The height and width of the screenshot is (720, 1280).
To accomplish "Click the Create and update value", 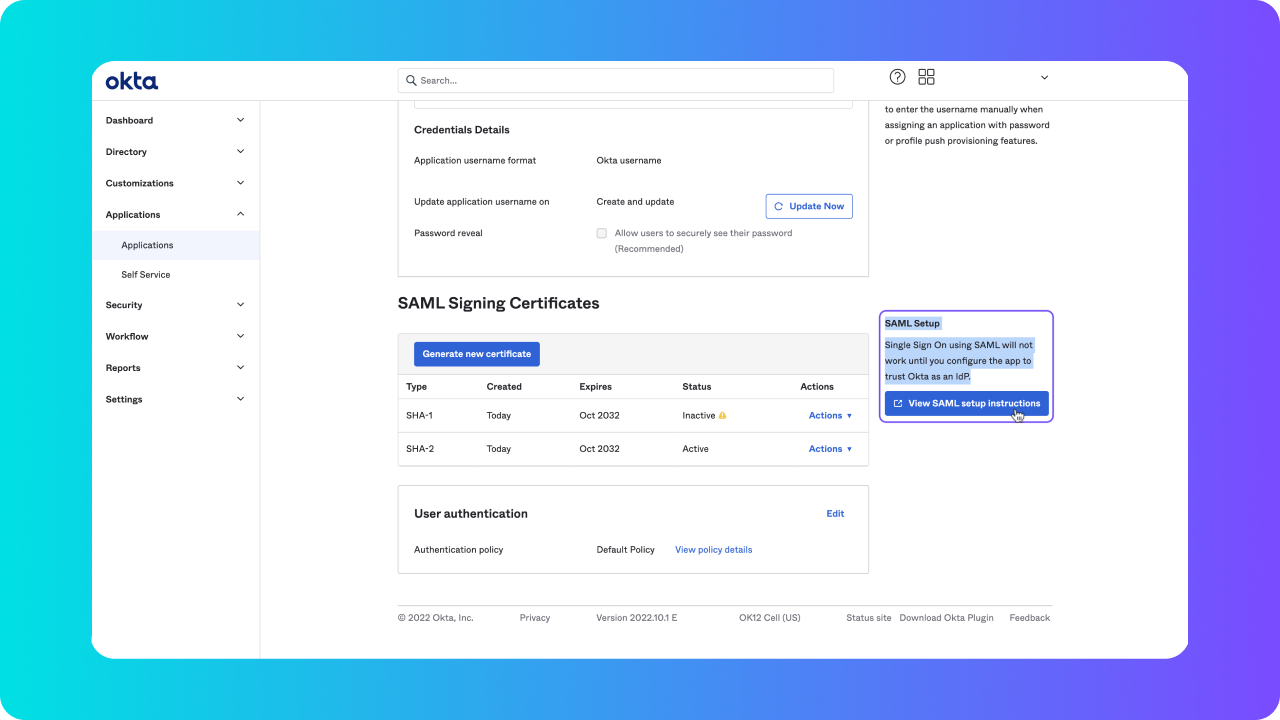I will click(635, 202).
